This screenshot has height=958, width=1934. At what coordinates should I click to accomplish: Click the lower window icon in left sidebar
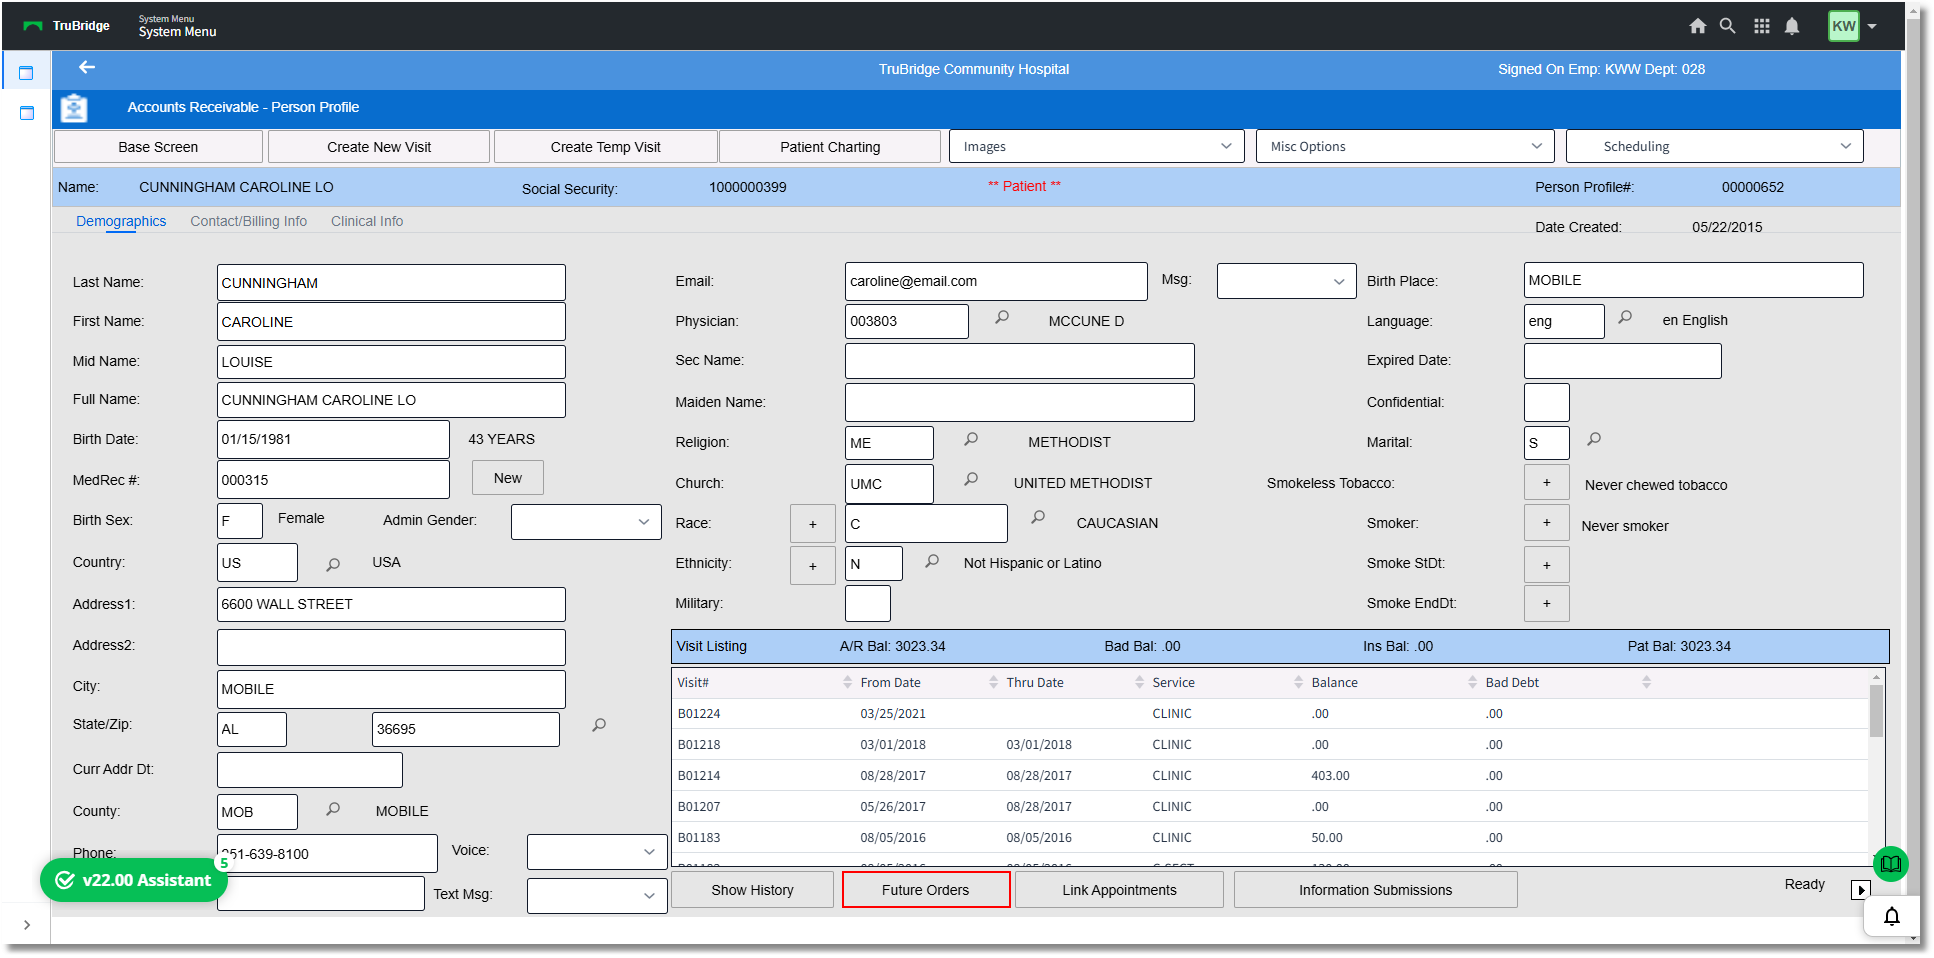26,113
